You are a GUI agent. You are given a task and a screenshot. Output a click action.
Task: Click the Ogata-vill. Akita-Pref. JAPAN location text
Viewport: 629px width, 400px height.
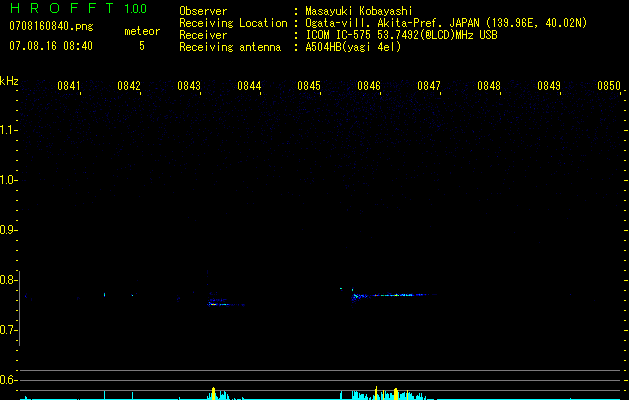coord(446,23)
